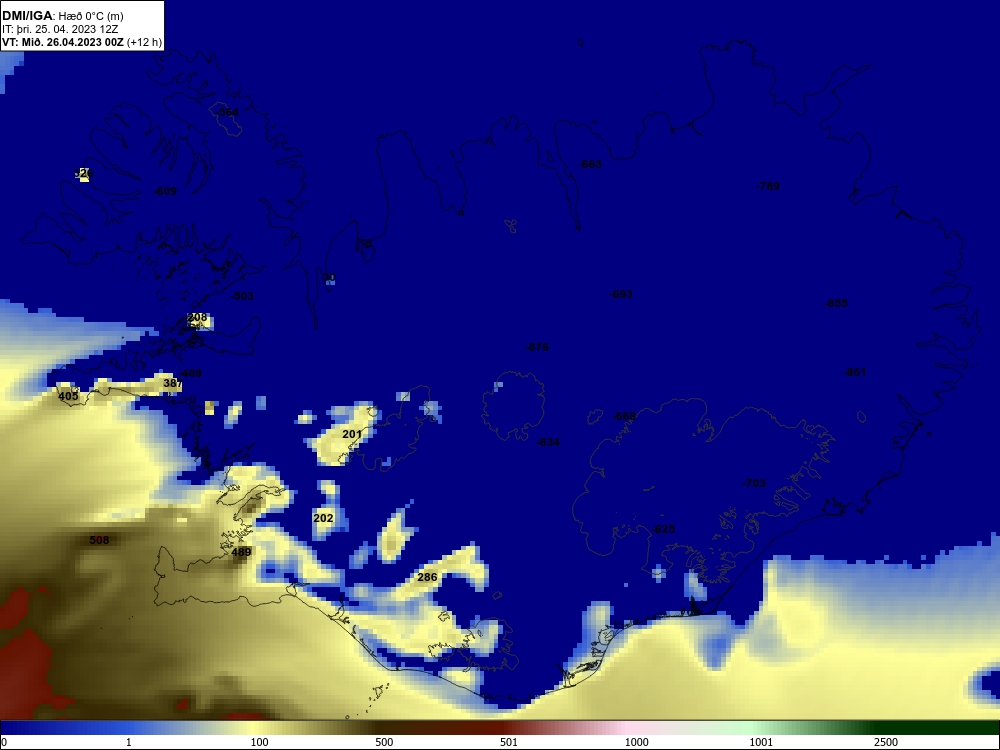The image size is (1000, 750).
Task: Click the initial time line "IT: þri. 25. 04. 2023 12Z"
Action: pos(60,29)
